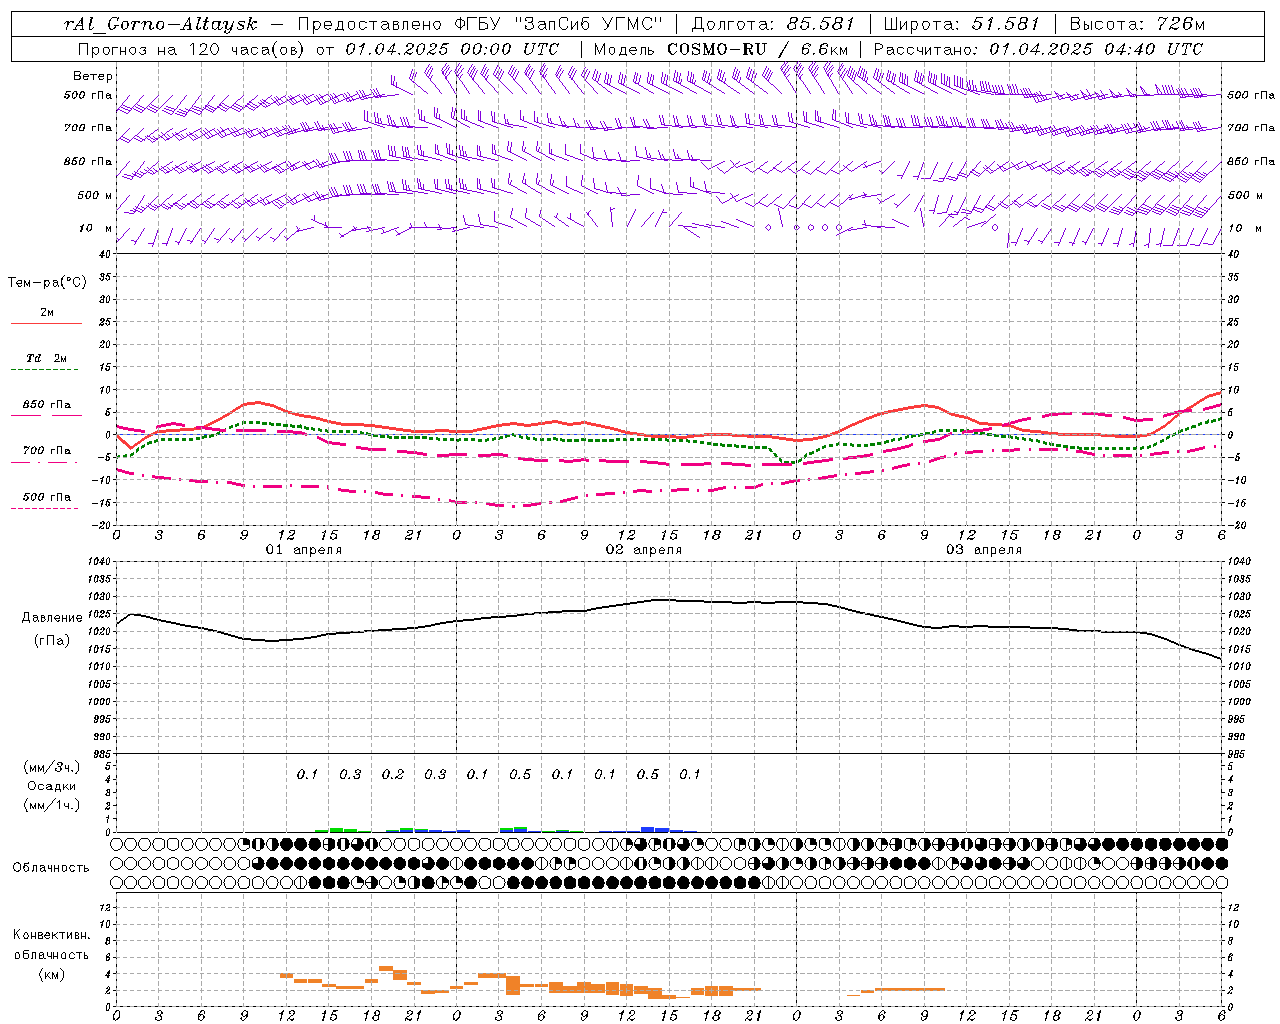Click the Td 2м legend entry
Screen dimensions: 1280x1024
click(x=46, y=358)
